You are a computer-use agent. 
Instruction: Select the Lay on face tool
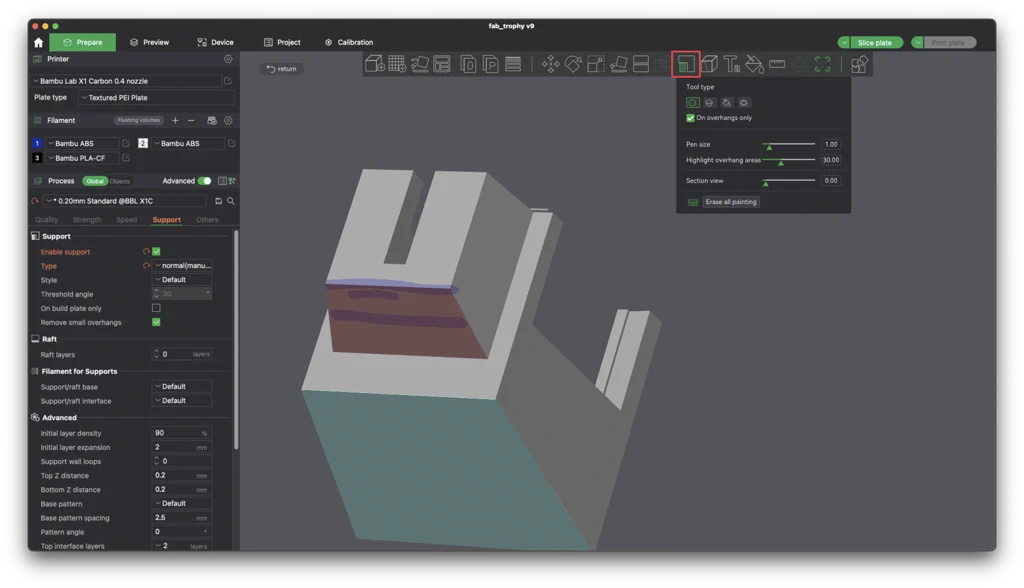click(618, 64)
